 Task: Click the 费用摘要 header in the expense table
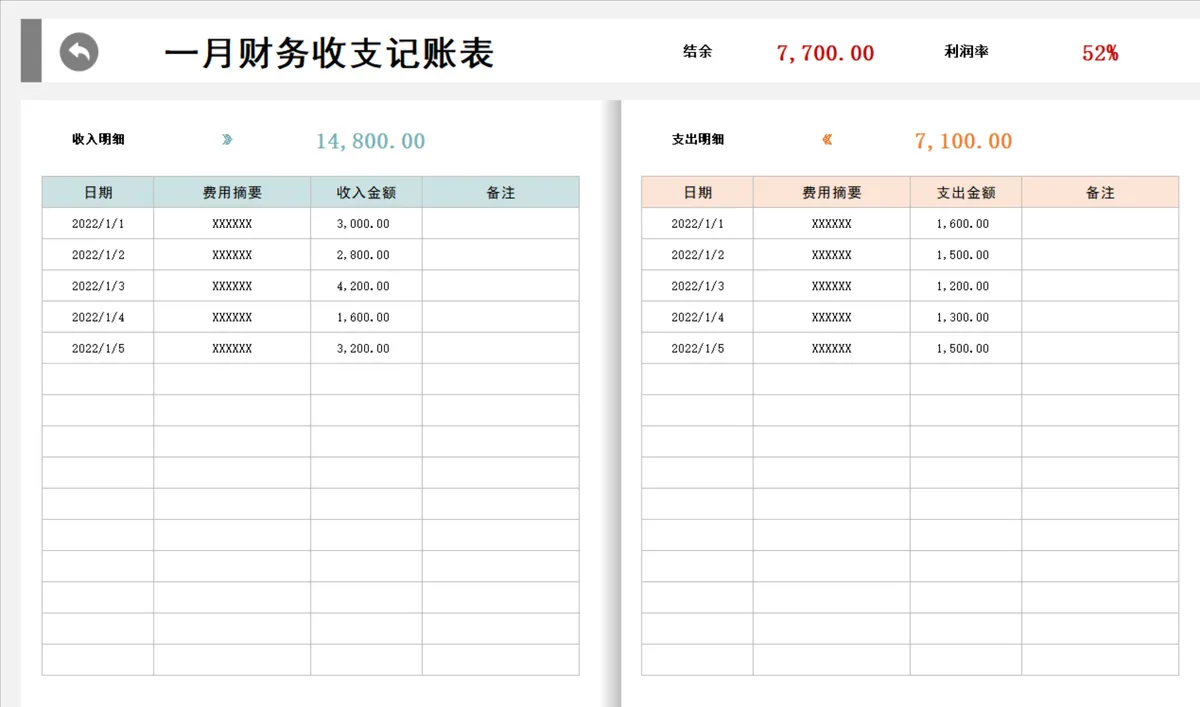(831, 192)
